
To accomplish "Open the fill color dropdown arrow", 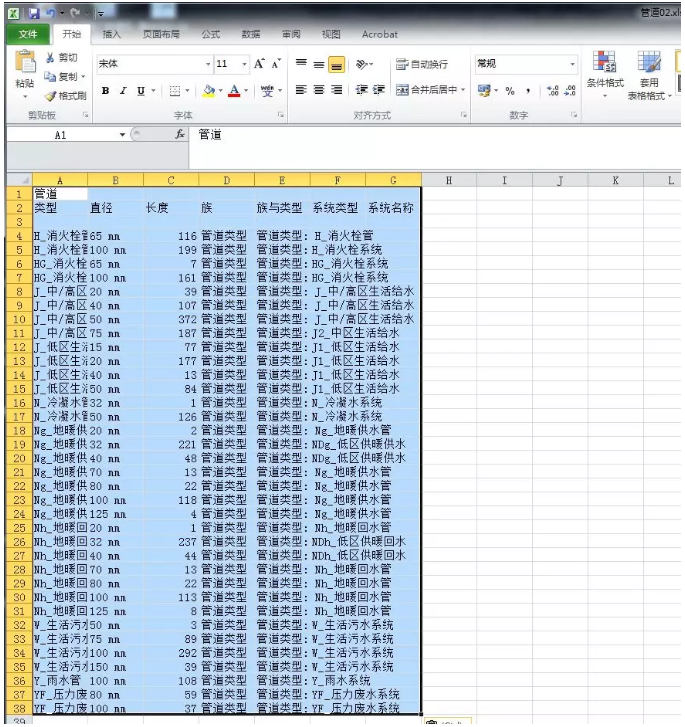I will pos(221,91).
